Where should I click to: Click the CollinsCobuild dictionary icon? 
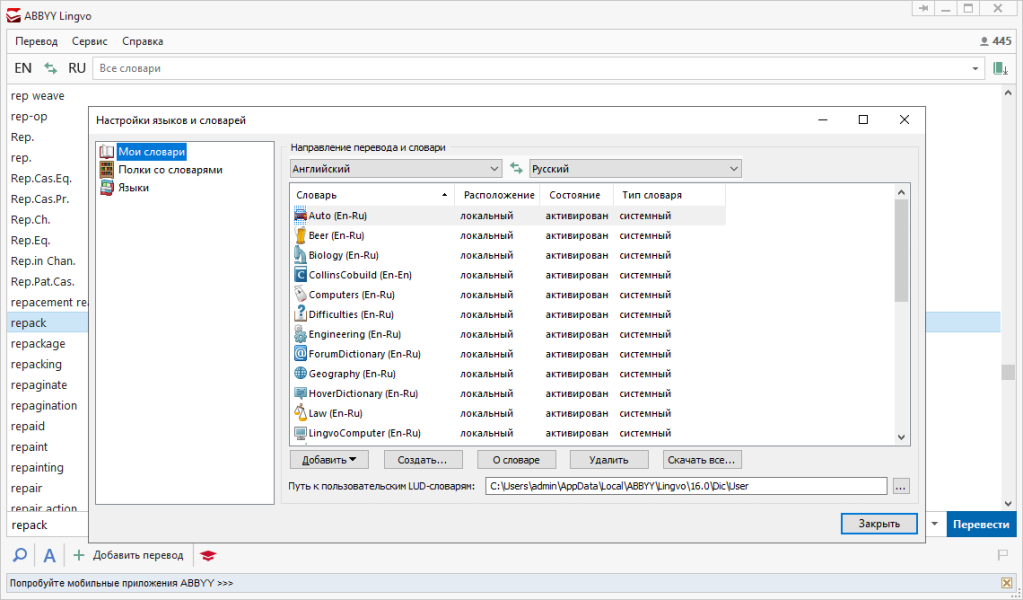300,275
